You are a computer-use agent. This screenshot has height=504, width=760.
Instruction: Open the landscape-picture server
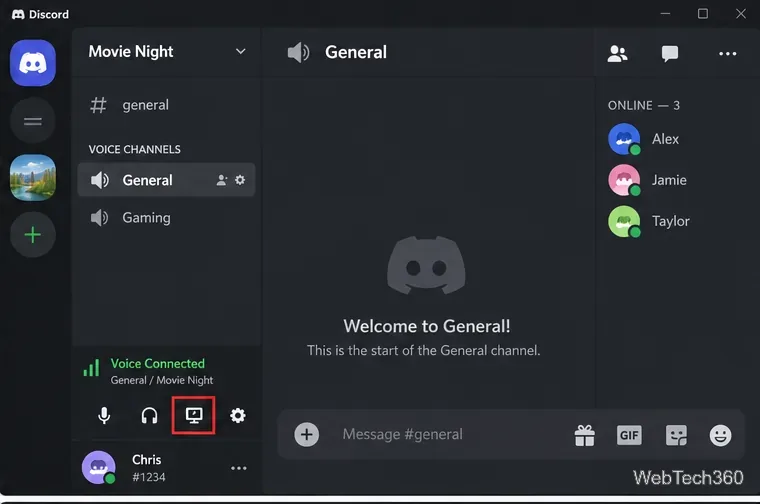[33, 177]
